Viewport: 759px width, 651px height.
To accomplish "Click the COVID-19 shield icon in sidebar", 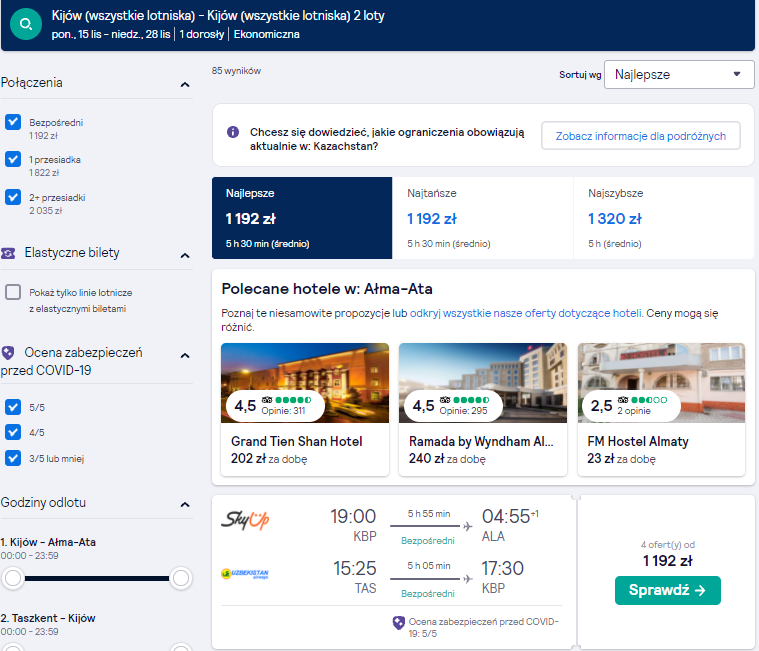I will coord(8,353).
